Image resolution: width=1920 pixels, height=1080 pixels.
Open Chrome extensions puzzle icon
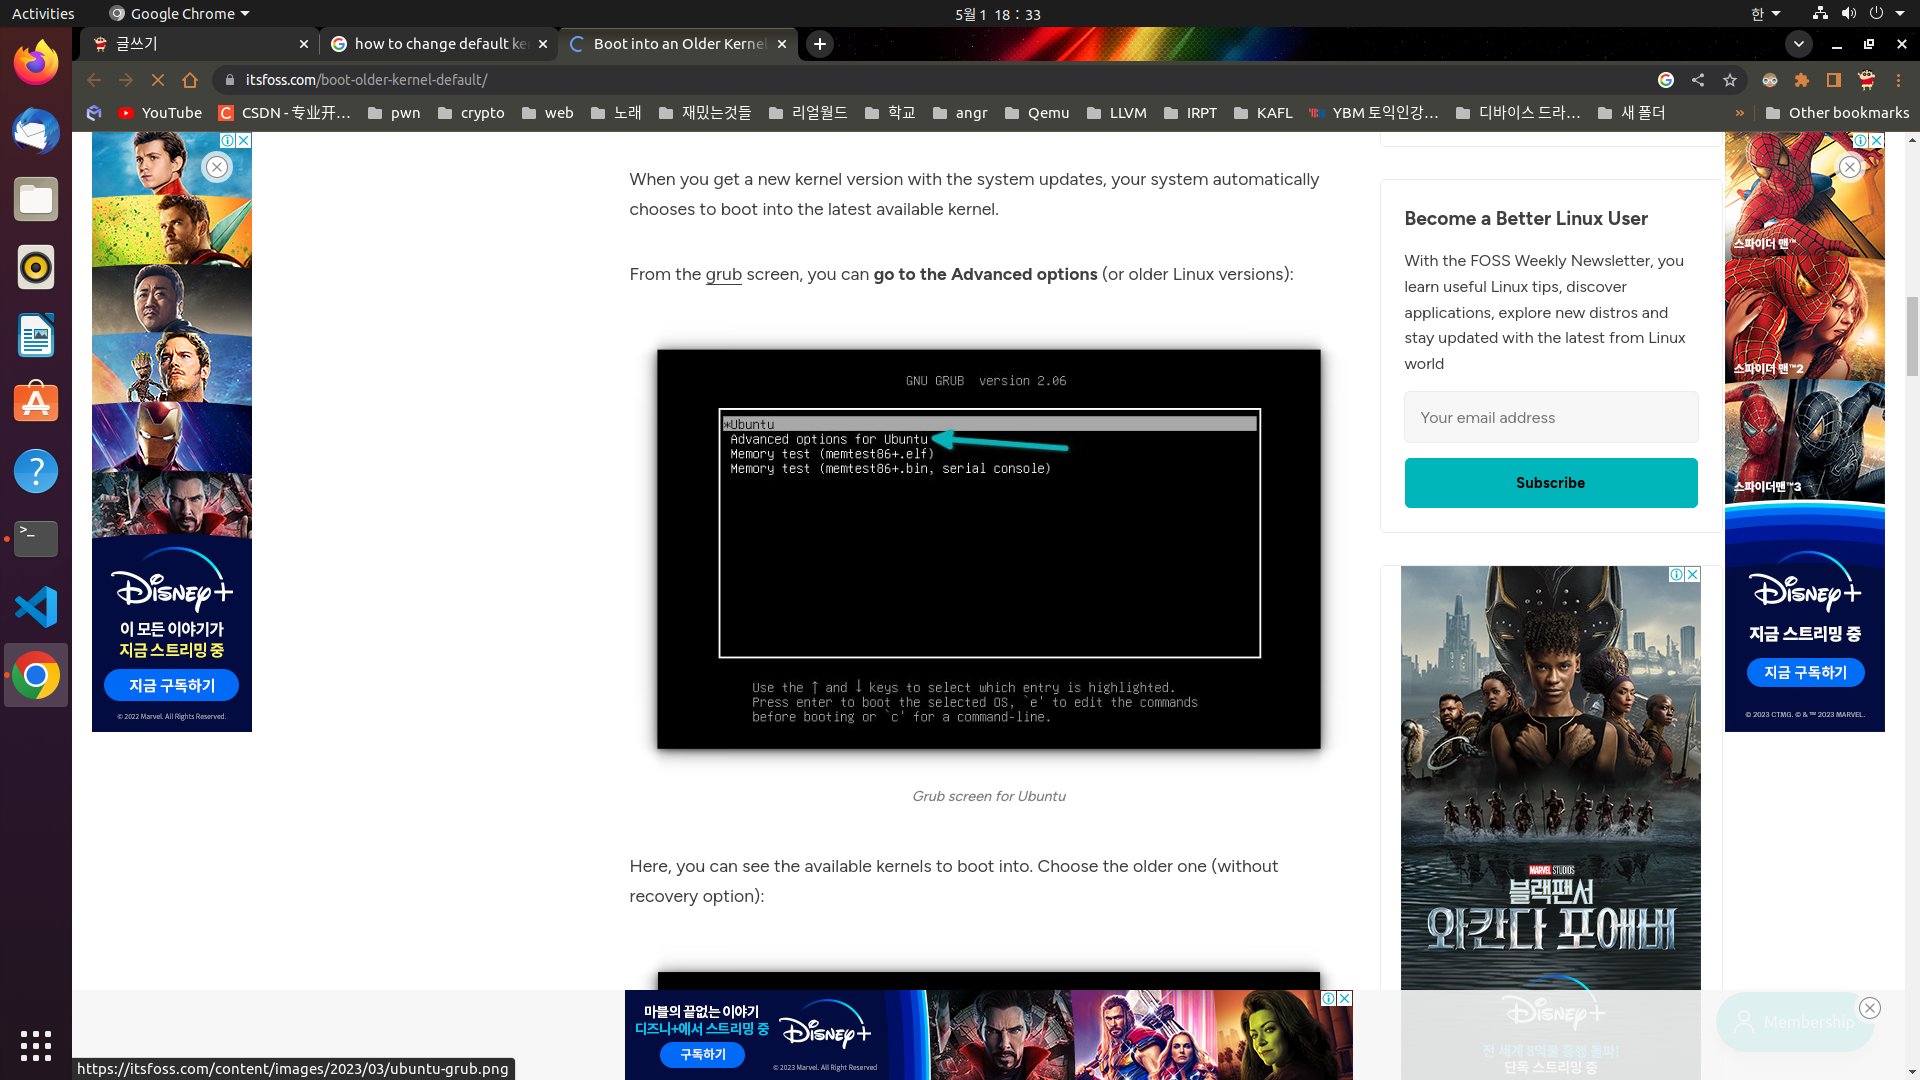1802,80
